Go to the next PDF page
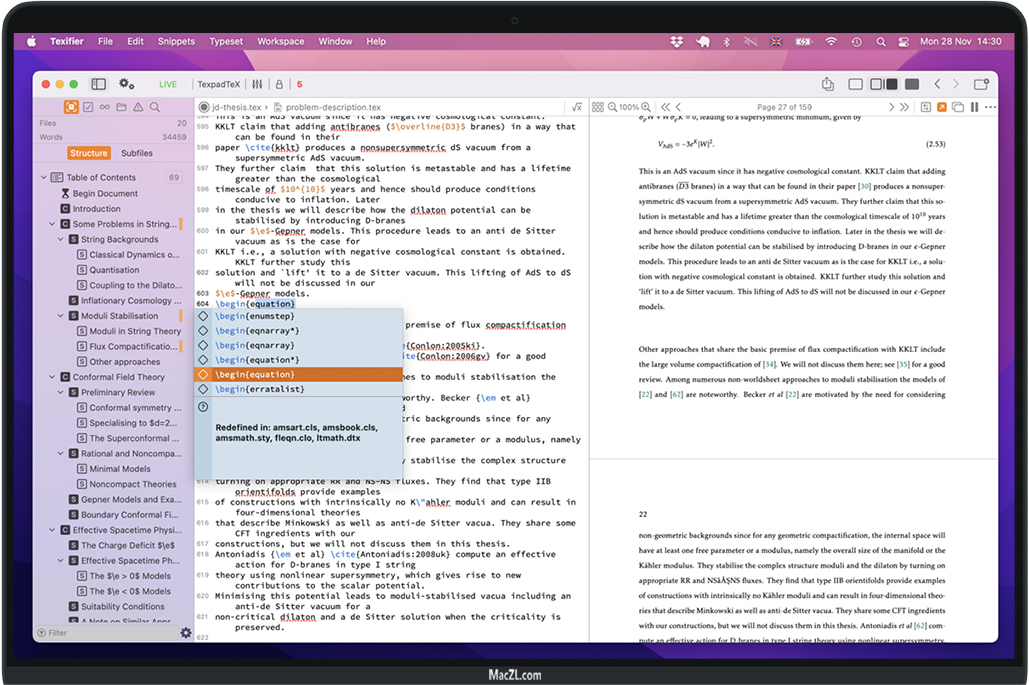This screenshot has width=1029, height=685. [892, 107]
